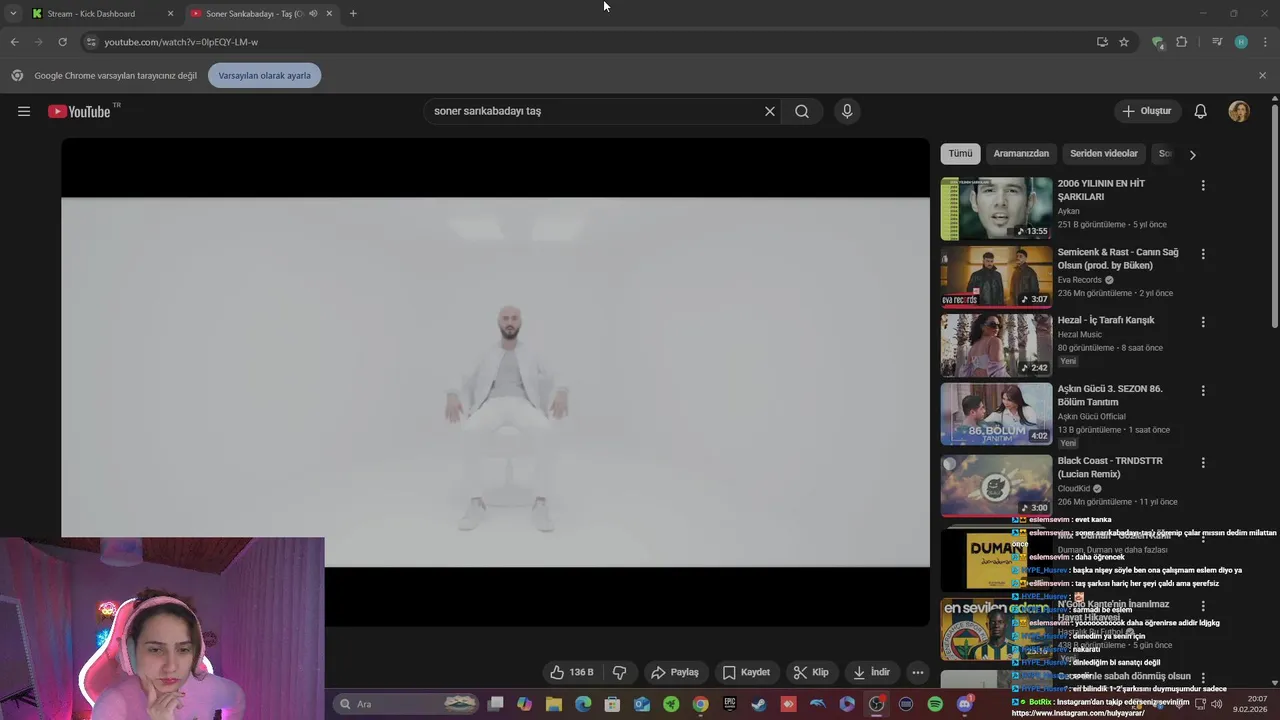Share the video via Paylaş

[x=674, y=672]
